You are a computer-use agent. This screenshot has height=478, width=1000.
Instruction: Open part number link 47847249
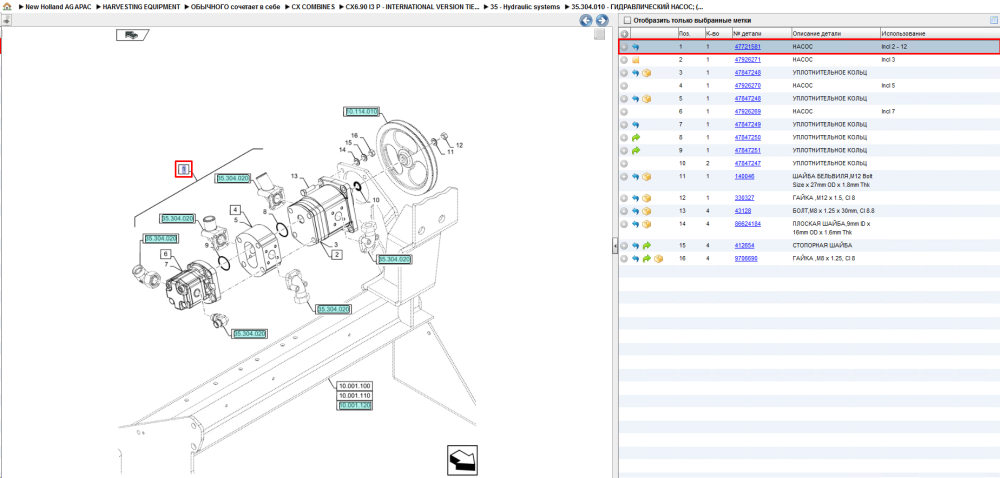pos(747,124)
